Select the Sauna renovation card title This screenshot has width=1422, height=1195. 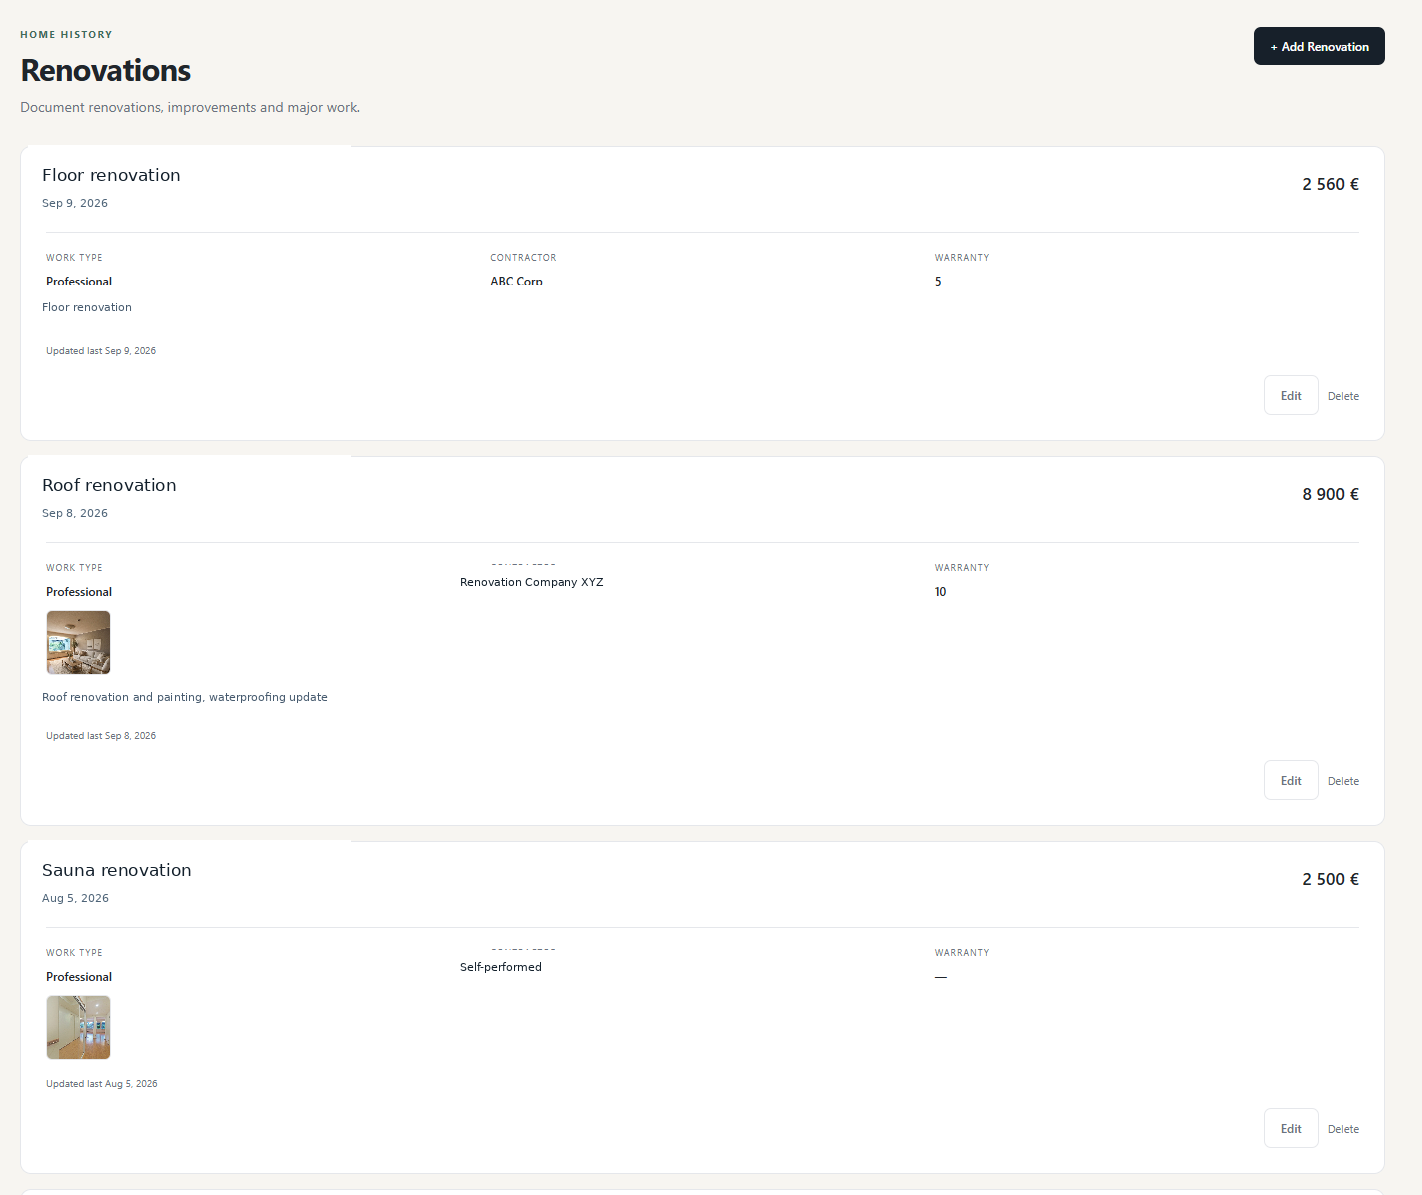click(x=117, y=870)
